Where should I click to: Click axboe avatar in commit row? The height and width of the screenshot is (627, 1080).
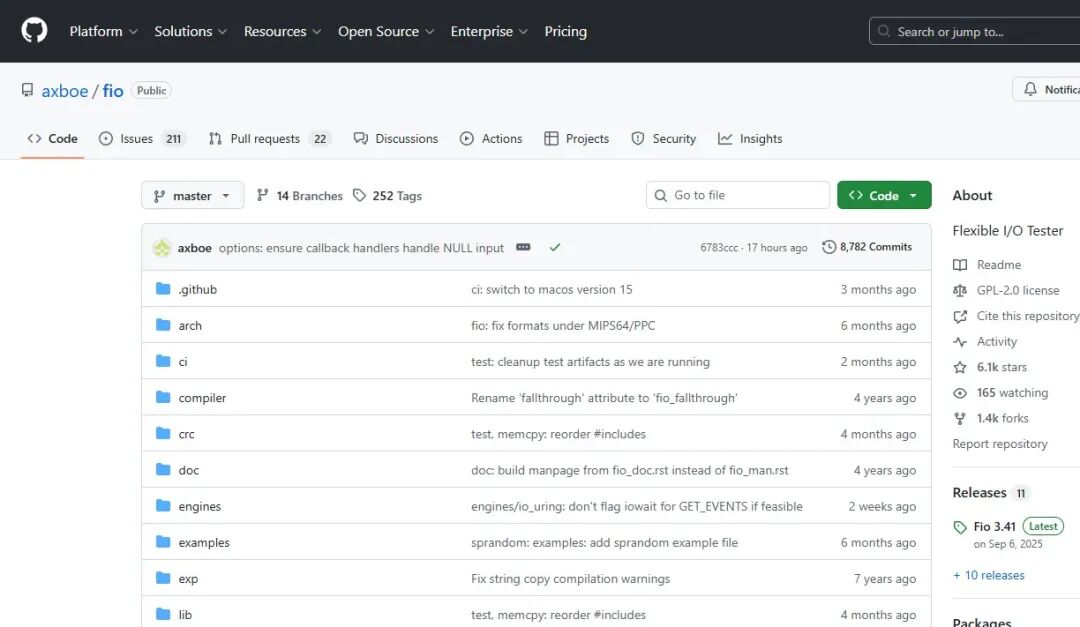tap(162, 248)
